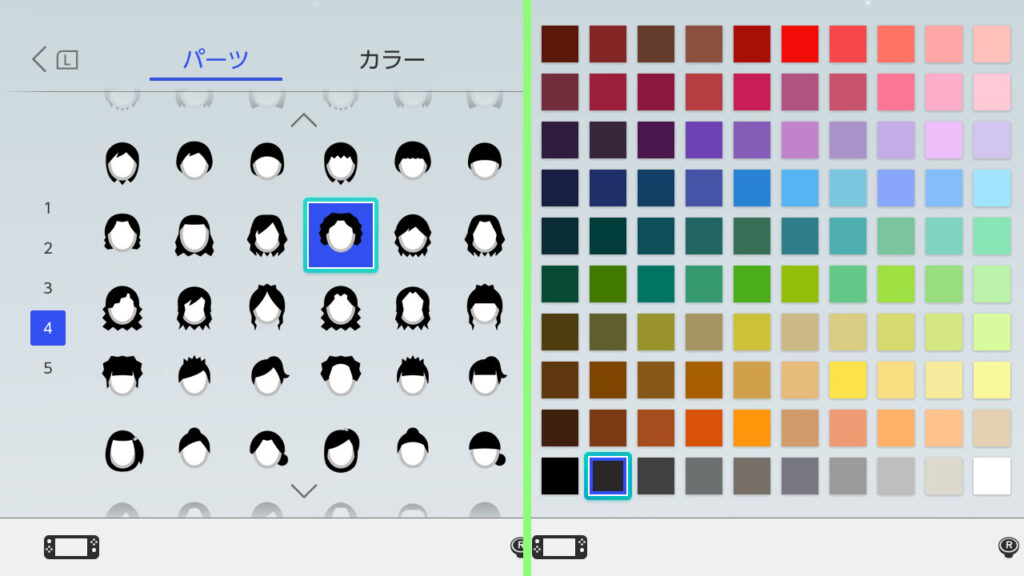Jump to hairstyle page 5
Viewport: 1024px width, 576px height.
pos(48,368)
